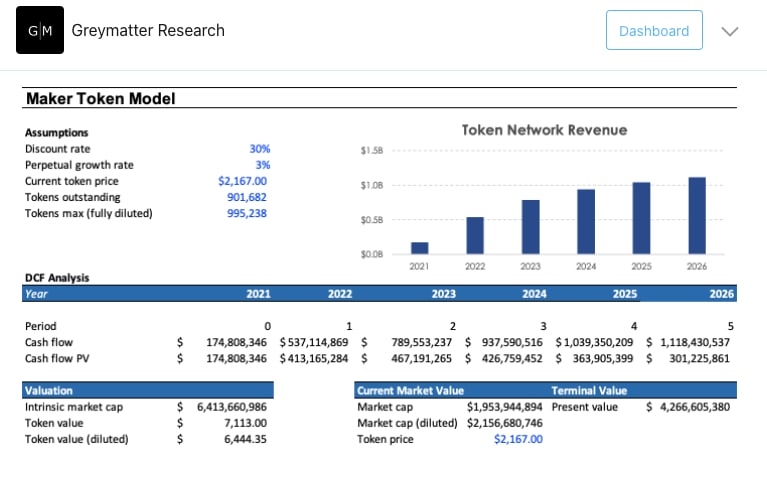Open the Greymatter Research home link
This screenshot has height=504, width=767.
(x=148, y=30)
